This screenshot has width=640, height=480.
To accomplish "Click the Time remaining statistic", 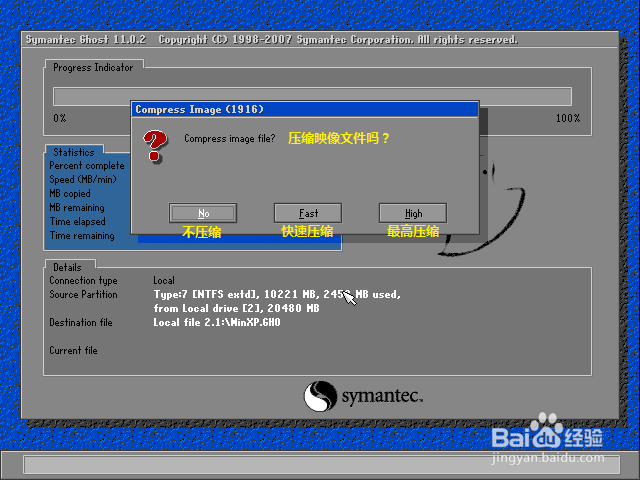I will tap(82, 236).
